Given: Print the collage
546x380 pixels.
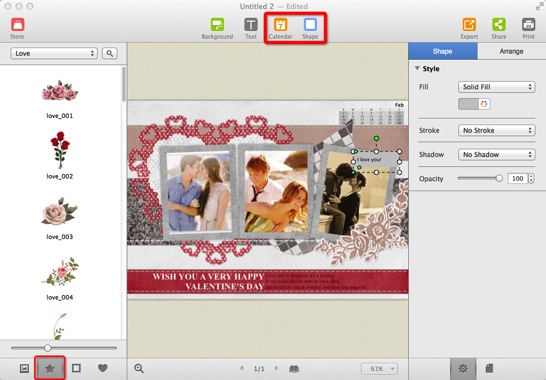Looking at the screenshot, I should pos(528,29).
